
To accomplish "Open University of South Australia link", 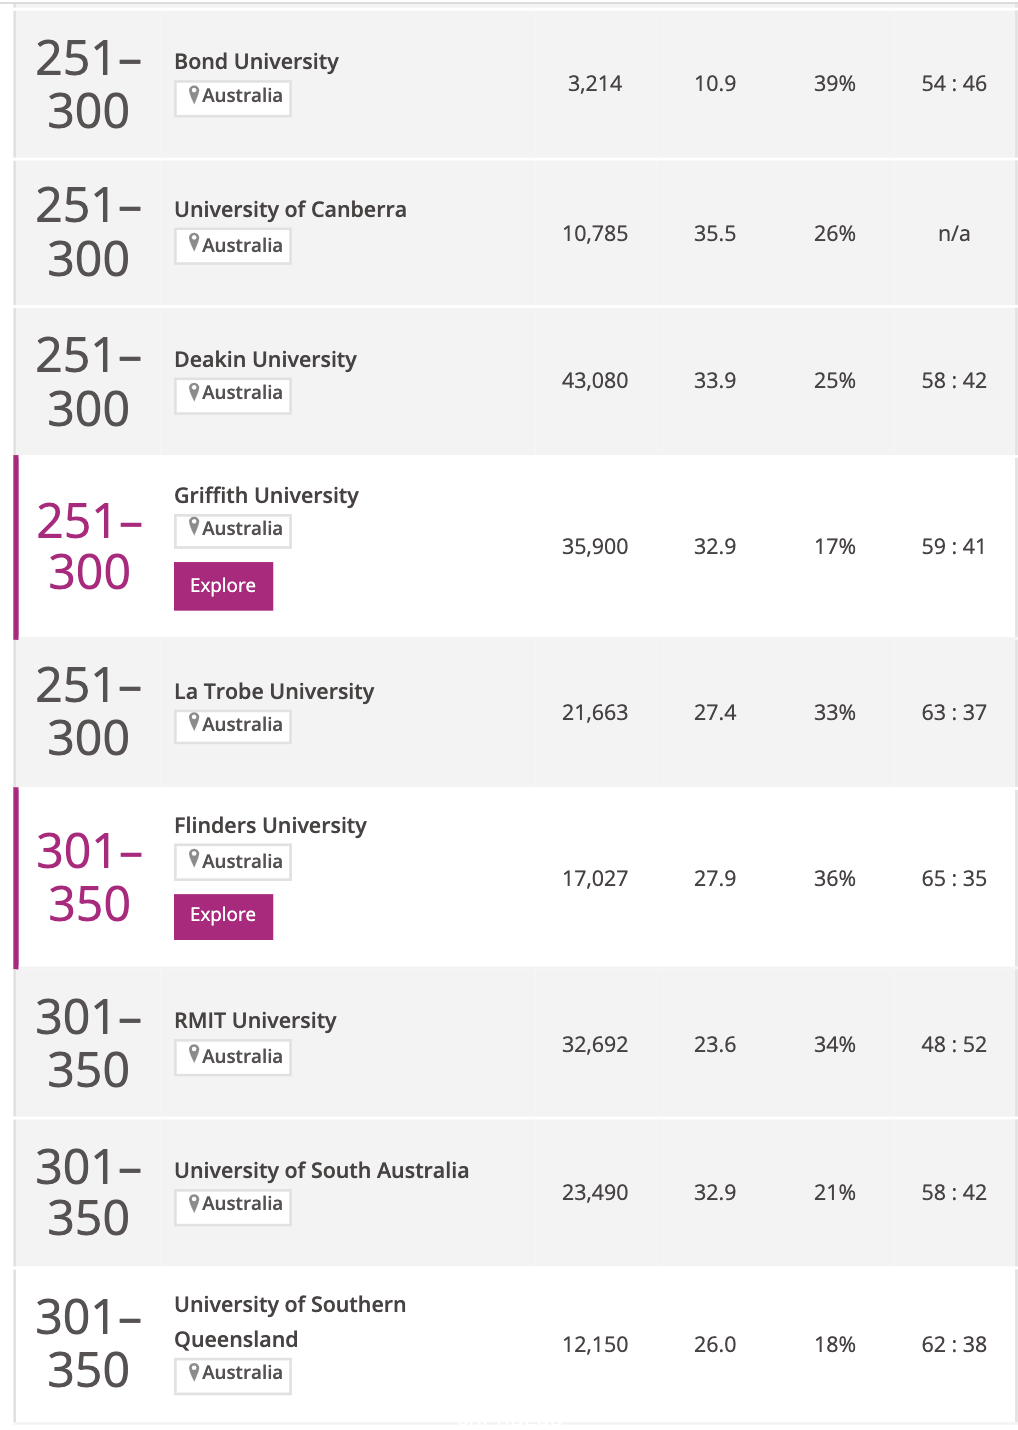I will pos(321,1171).
